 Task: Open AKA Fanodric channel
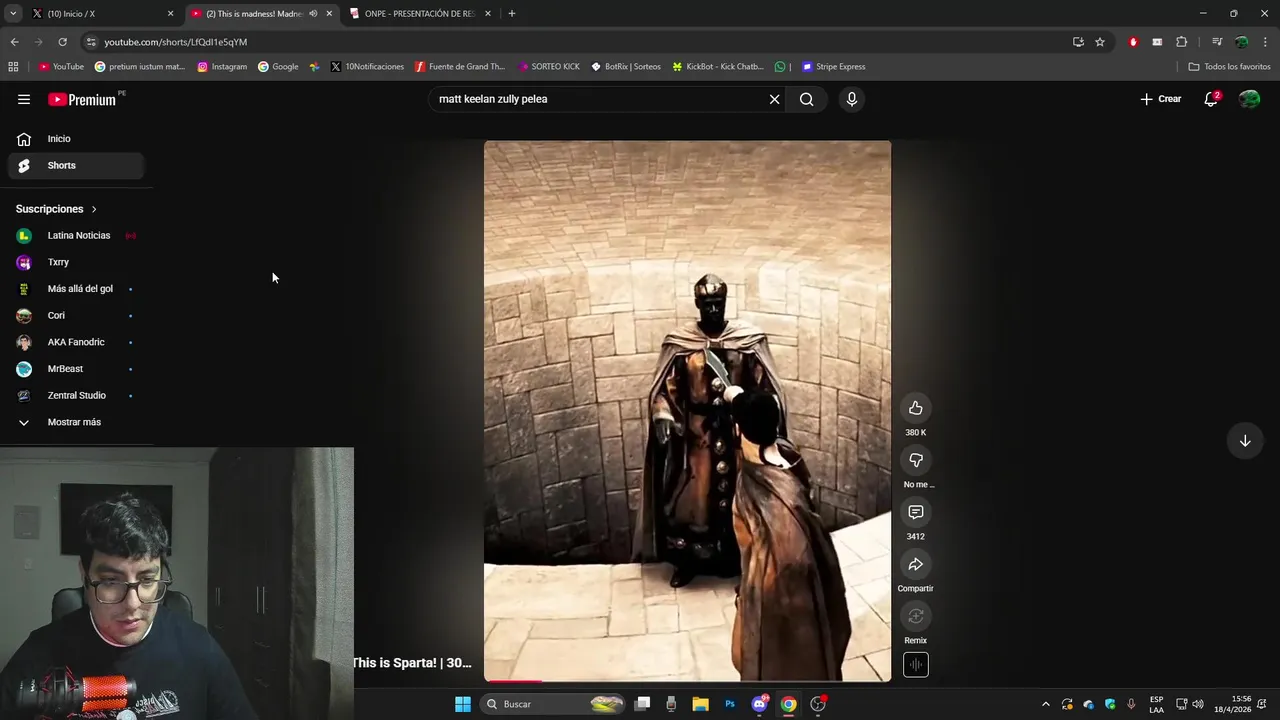[x=76, y=342]
